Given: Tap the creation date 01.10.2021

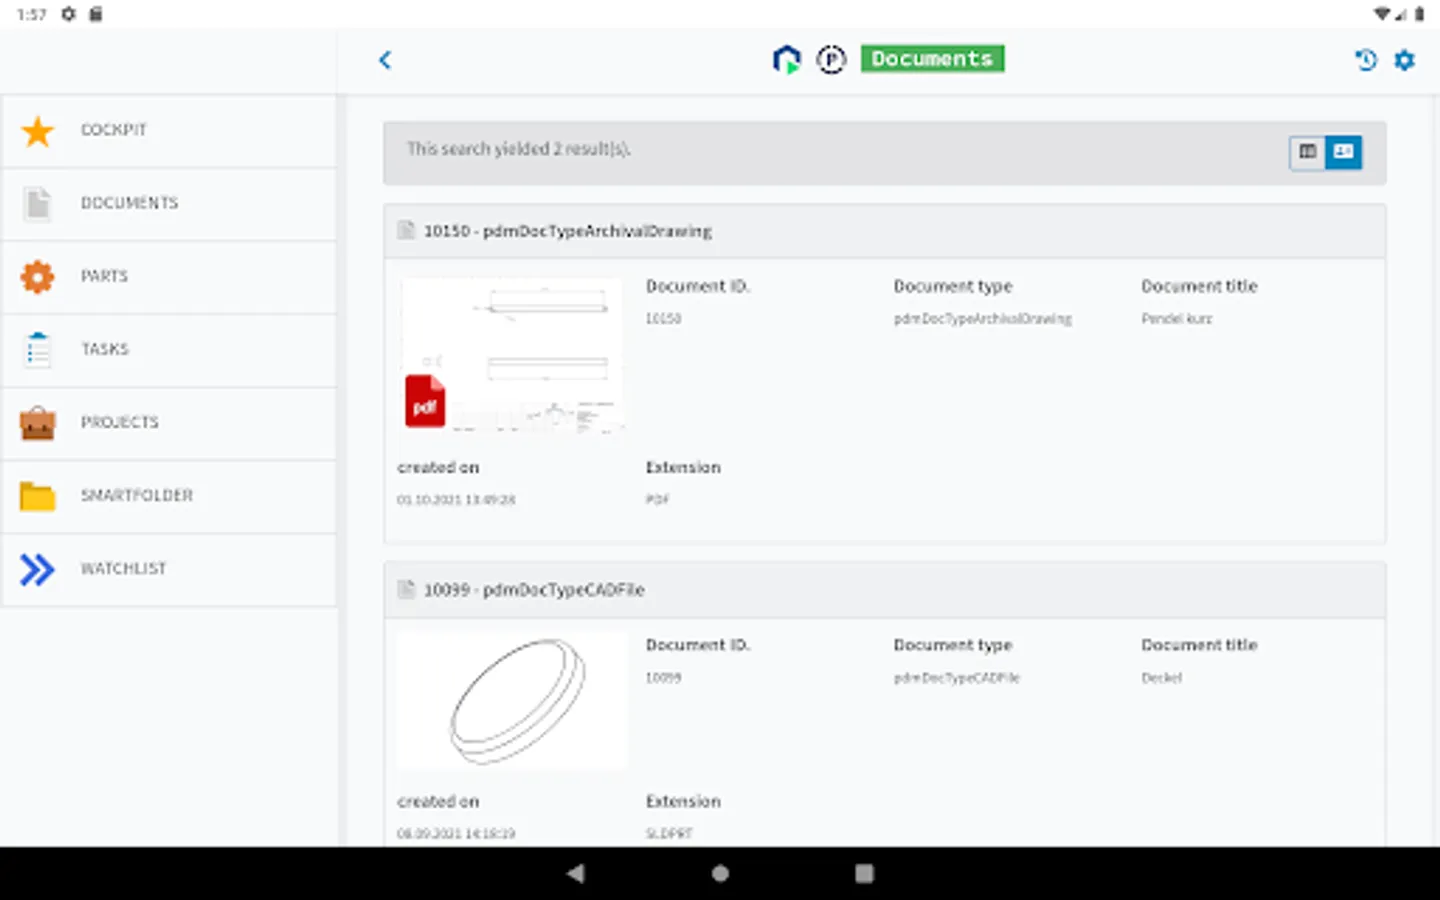Looking at the screenshot, I should click(x=456, y=500).
